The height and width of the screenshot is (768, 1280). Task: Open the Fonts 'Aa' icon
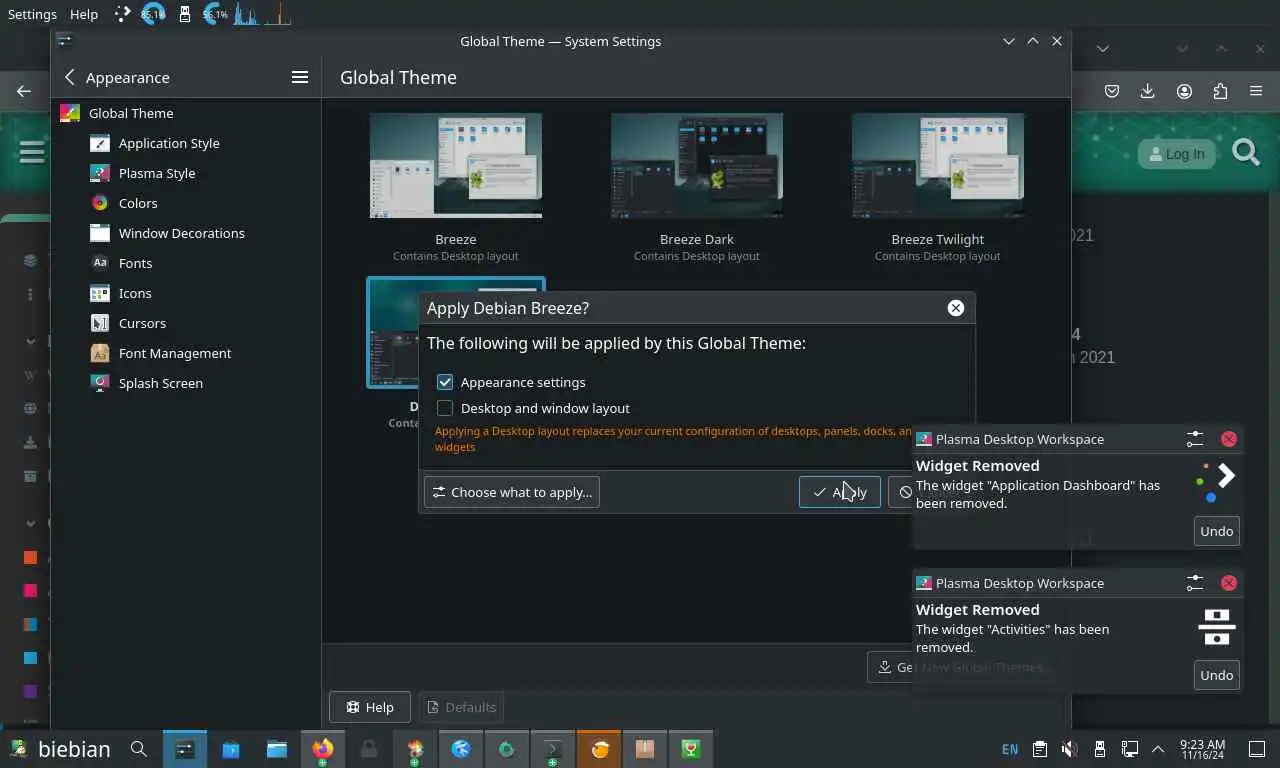coord(100,263)
